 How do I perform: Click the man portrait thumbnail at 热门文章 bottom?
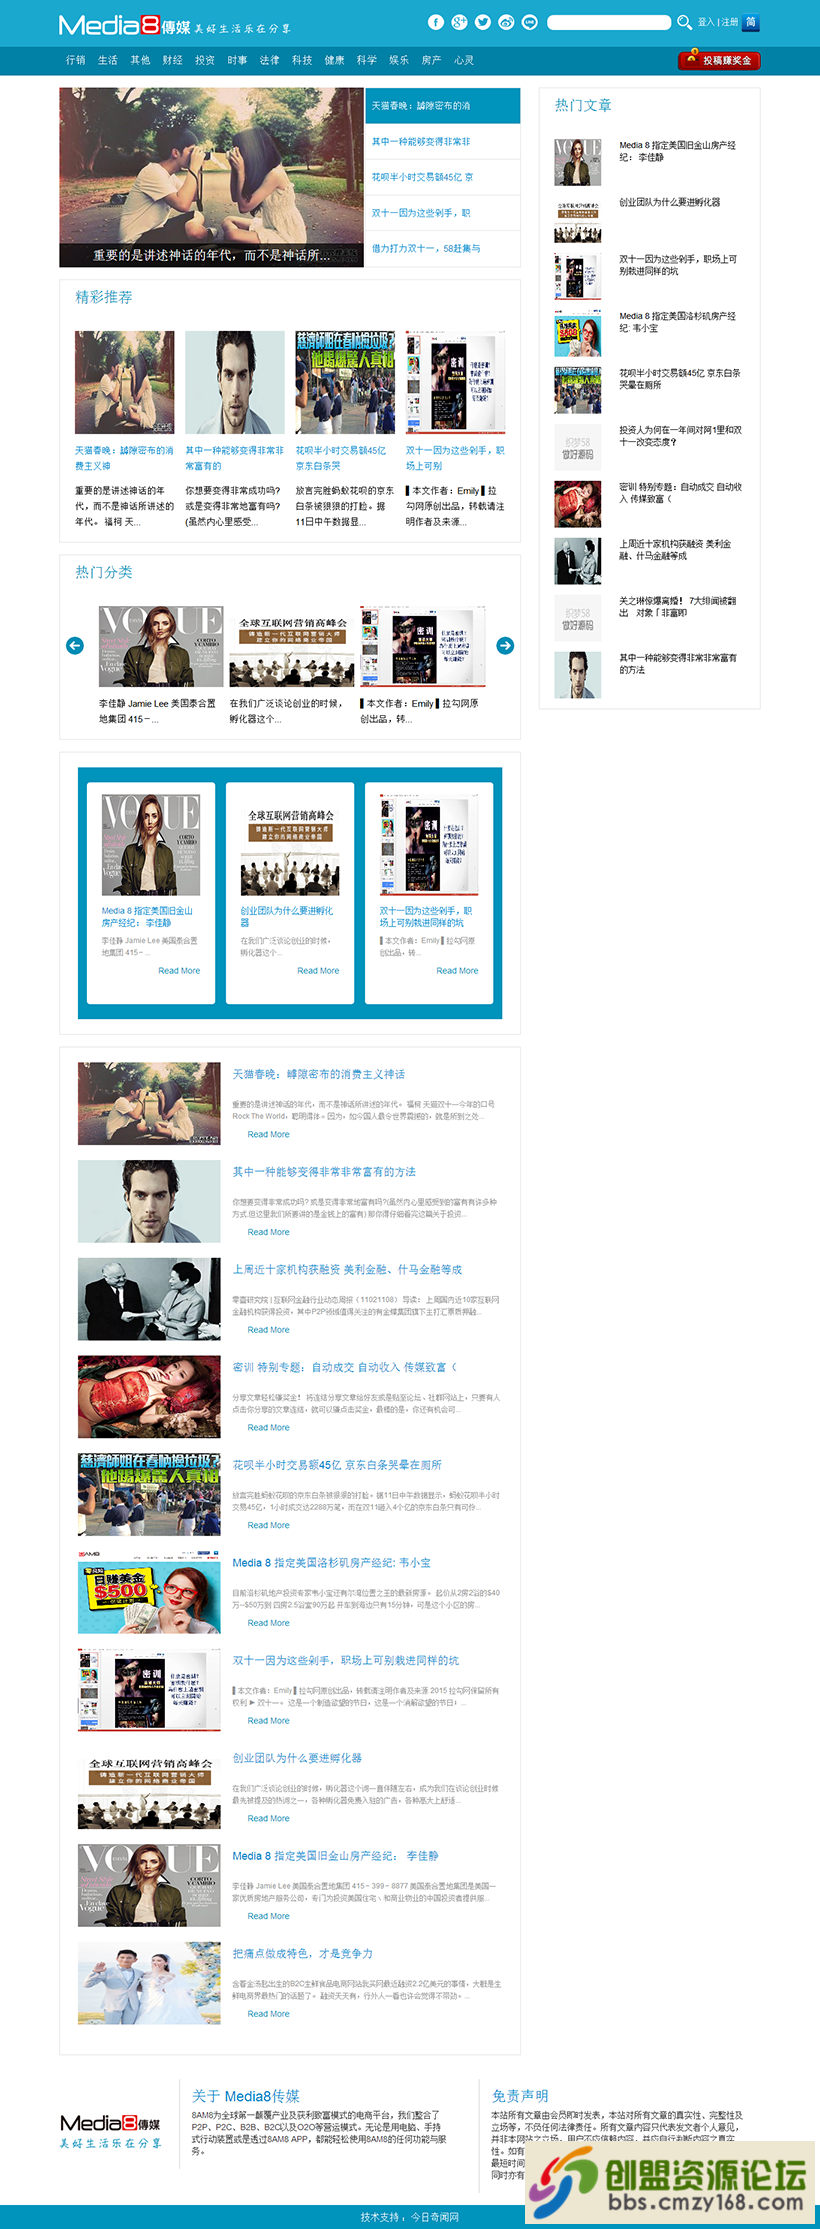[x=578, y=675]
